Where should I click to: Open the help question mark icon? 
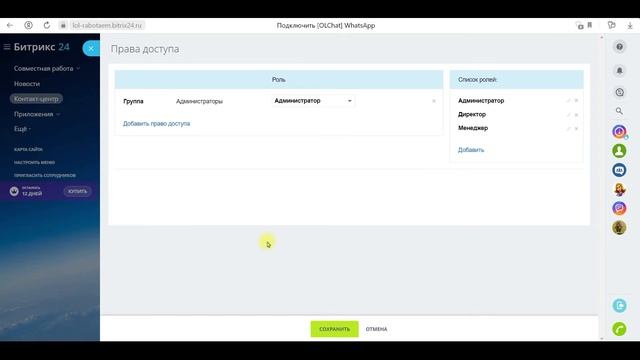tap(620, 47)
